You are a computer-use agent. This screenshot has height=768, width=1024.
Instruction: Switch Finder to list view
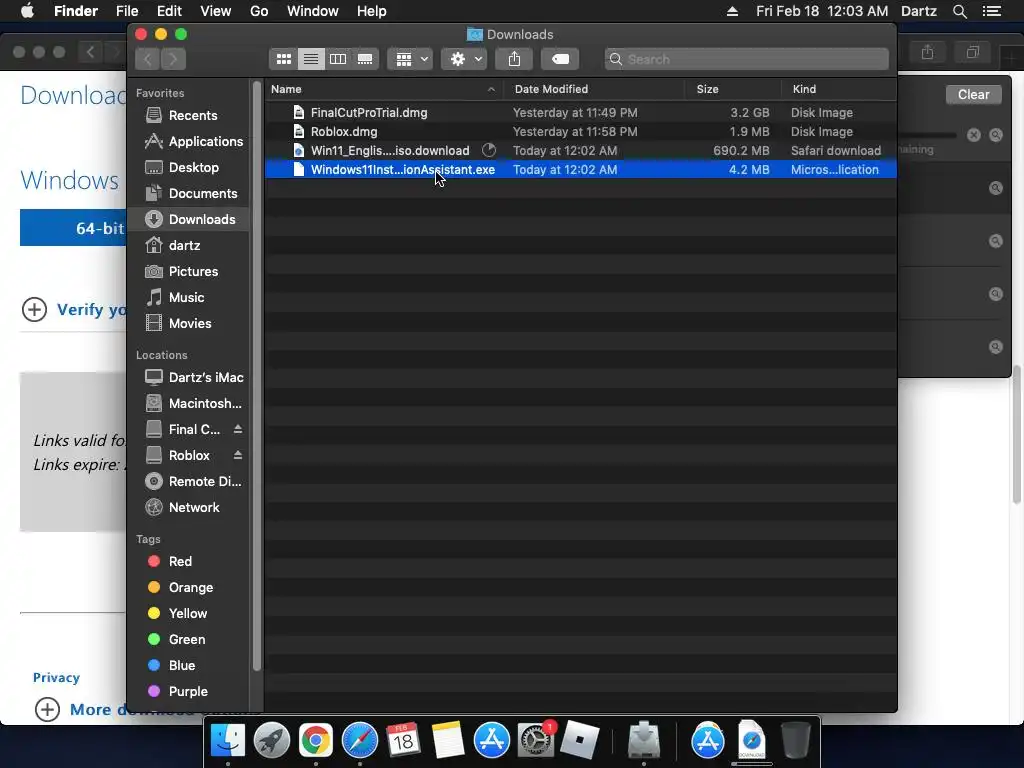311,59
